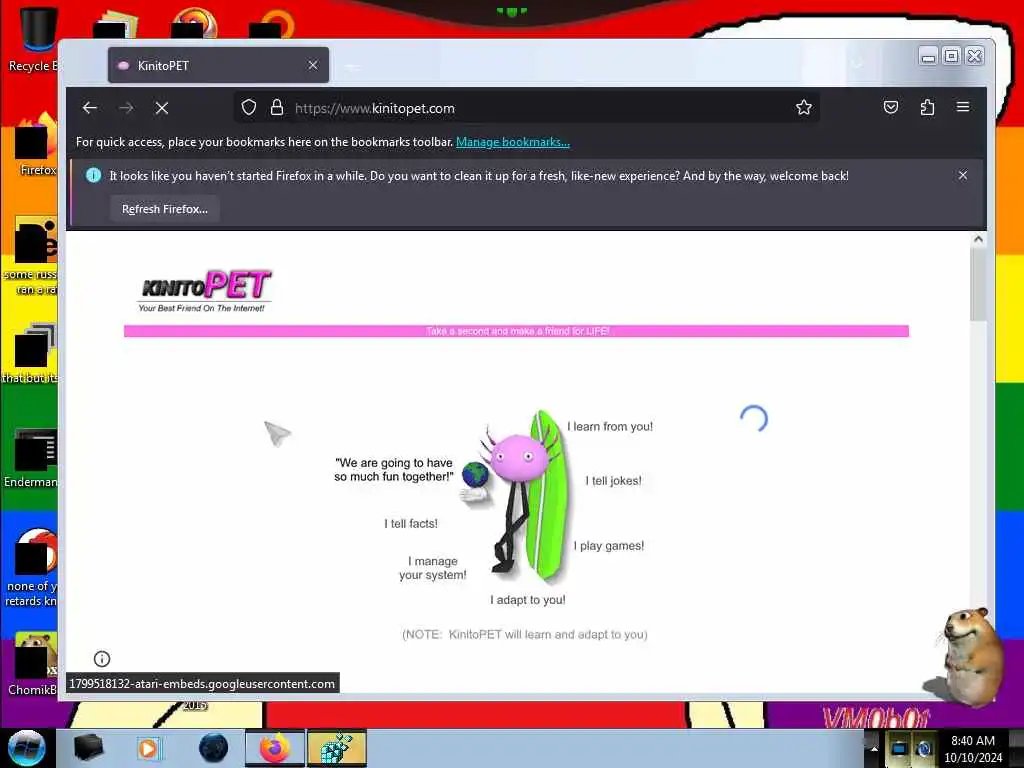Open the Firefox desktop shortcut

pos(36,145)
